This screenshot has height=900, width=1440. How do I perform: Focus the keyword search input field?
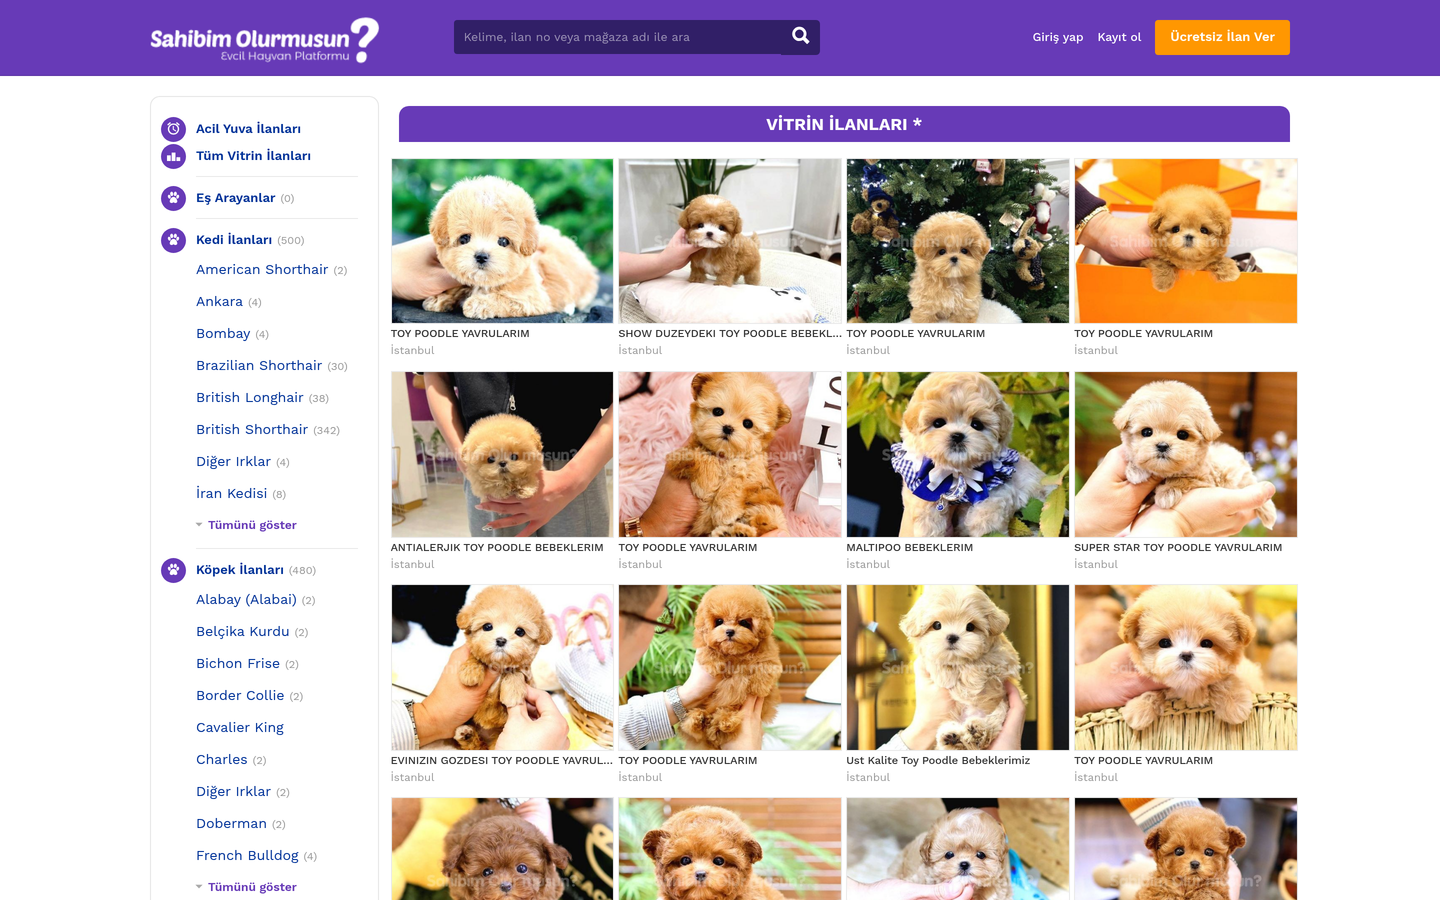tap(618, 37)
